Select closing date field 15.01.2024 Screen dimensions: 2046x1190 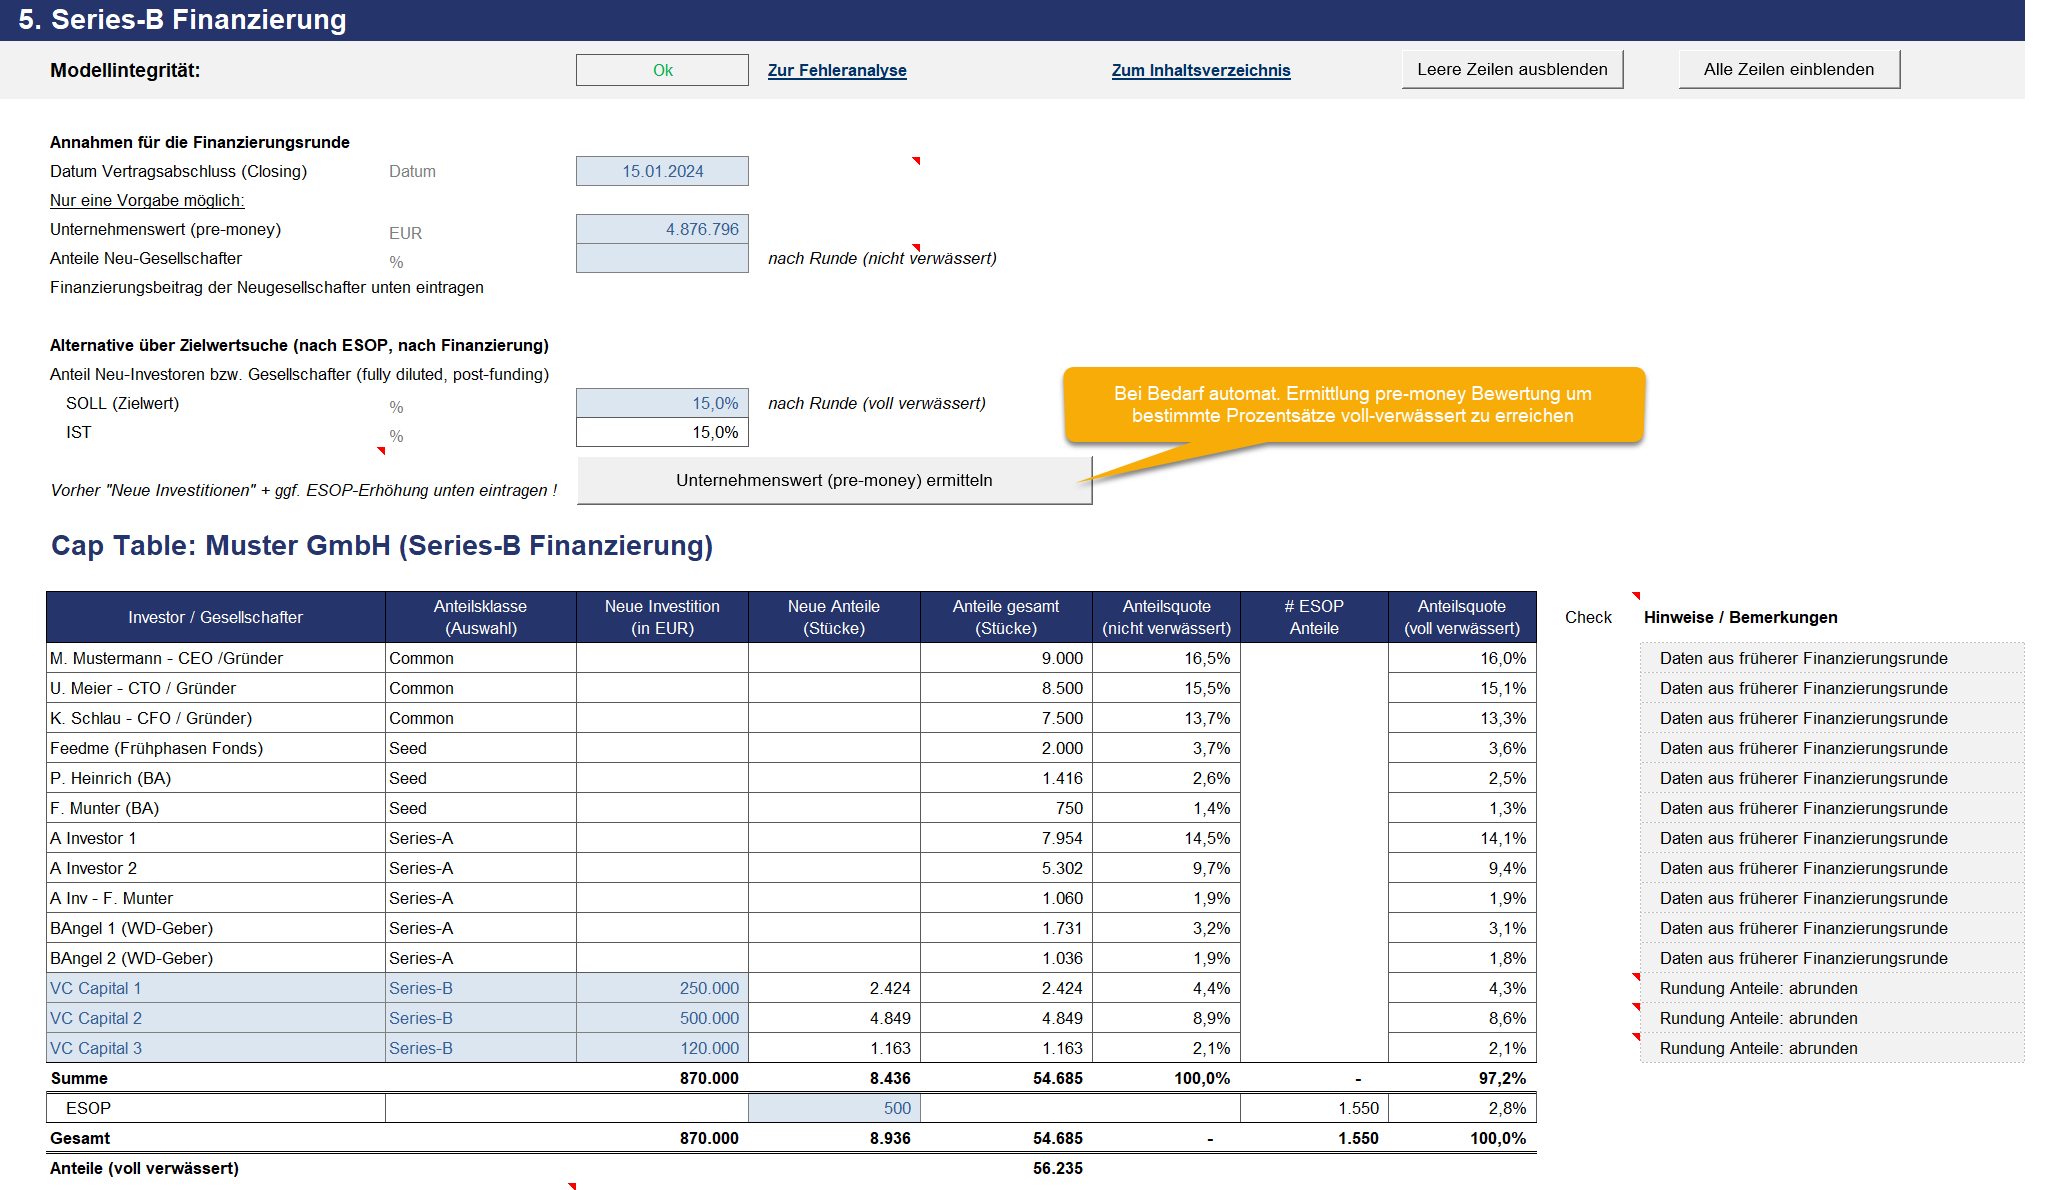[x=662, y=171]
